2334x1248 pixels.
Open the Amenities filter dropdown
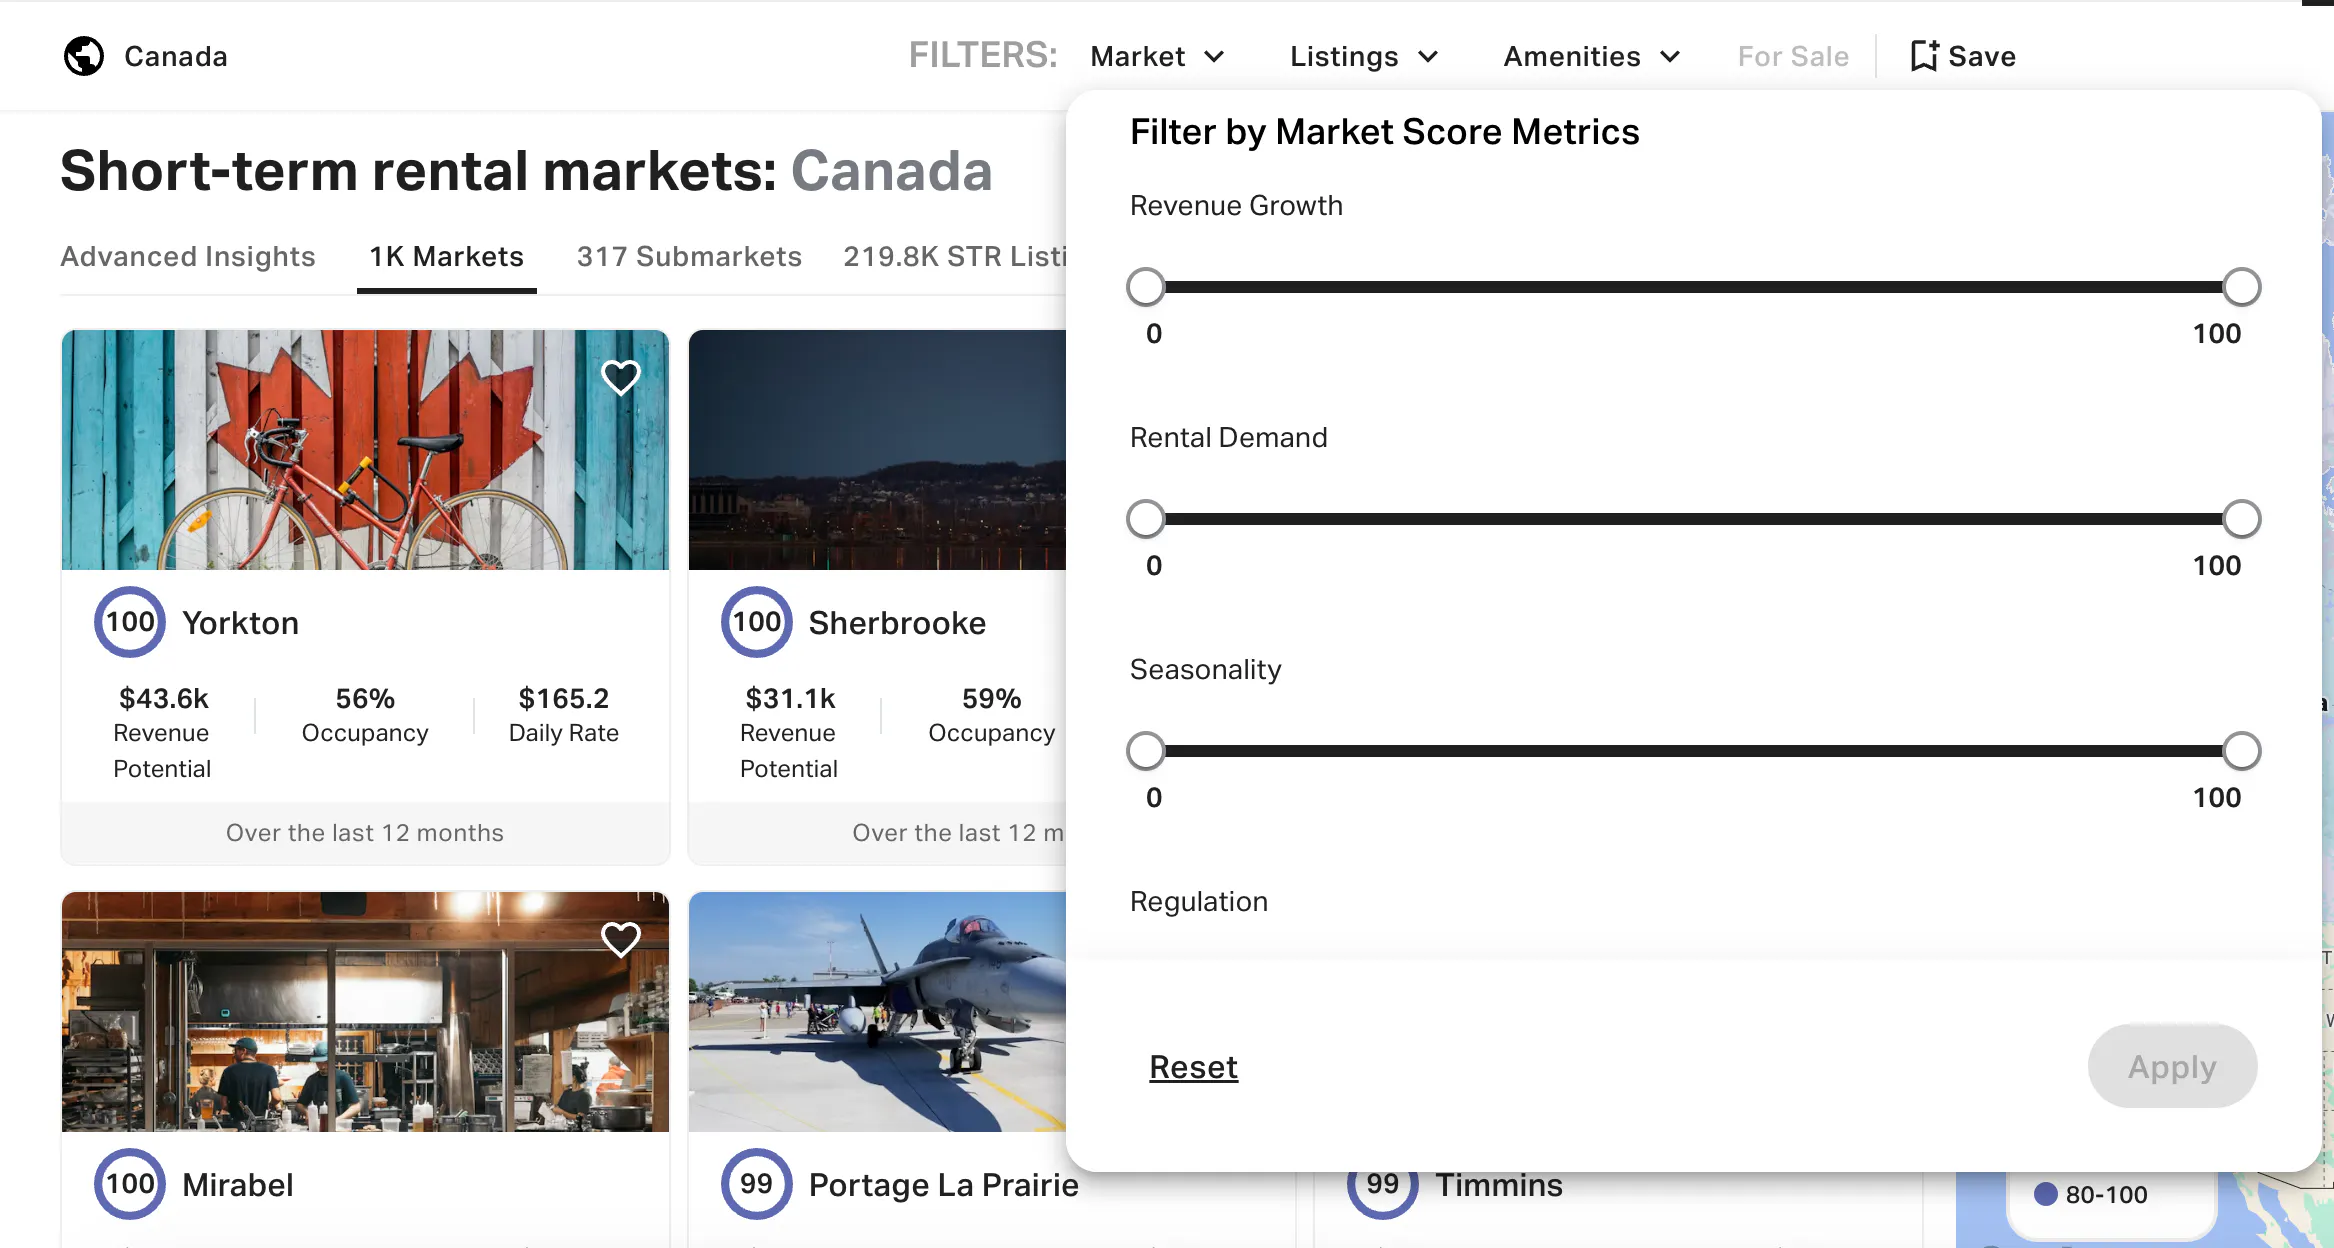[x=1592, y=56]
